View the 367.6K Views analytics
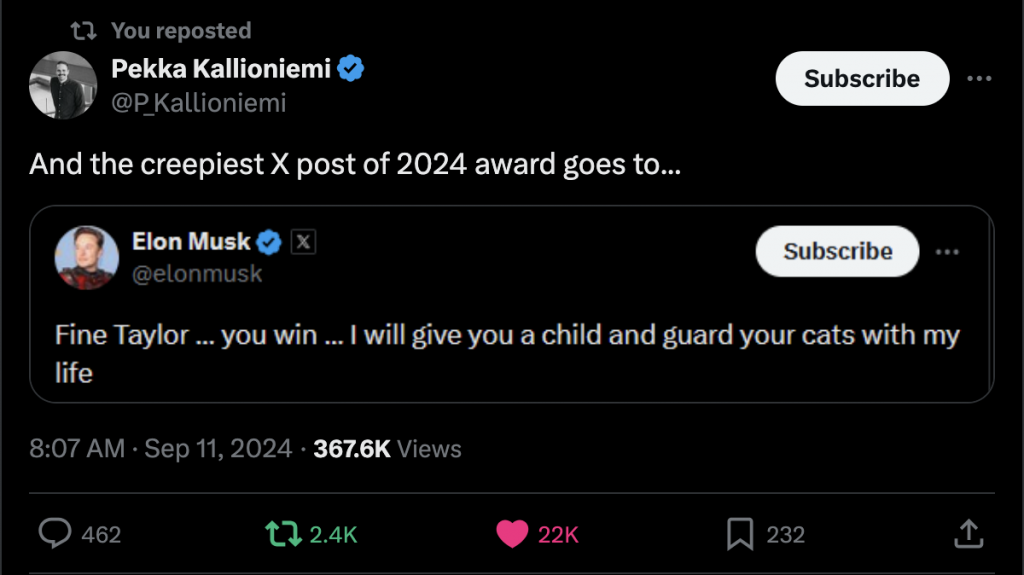This screenshot has width=1024, height=575. tap(387, 449)
